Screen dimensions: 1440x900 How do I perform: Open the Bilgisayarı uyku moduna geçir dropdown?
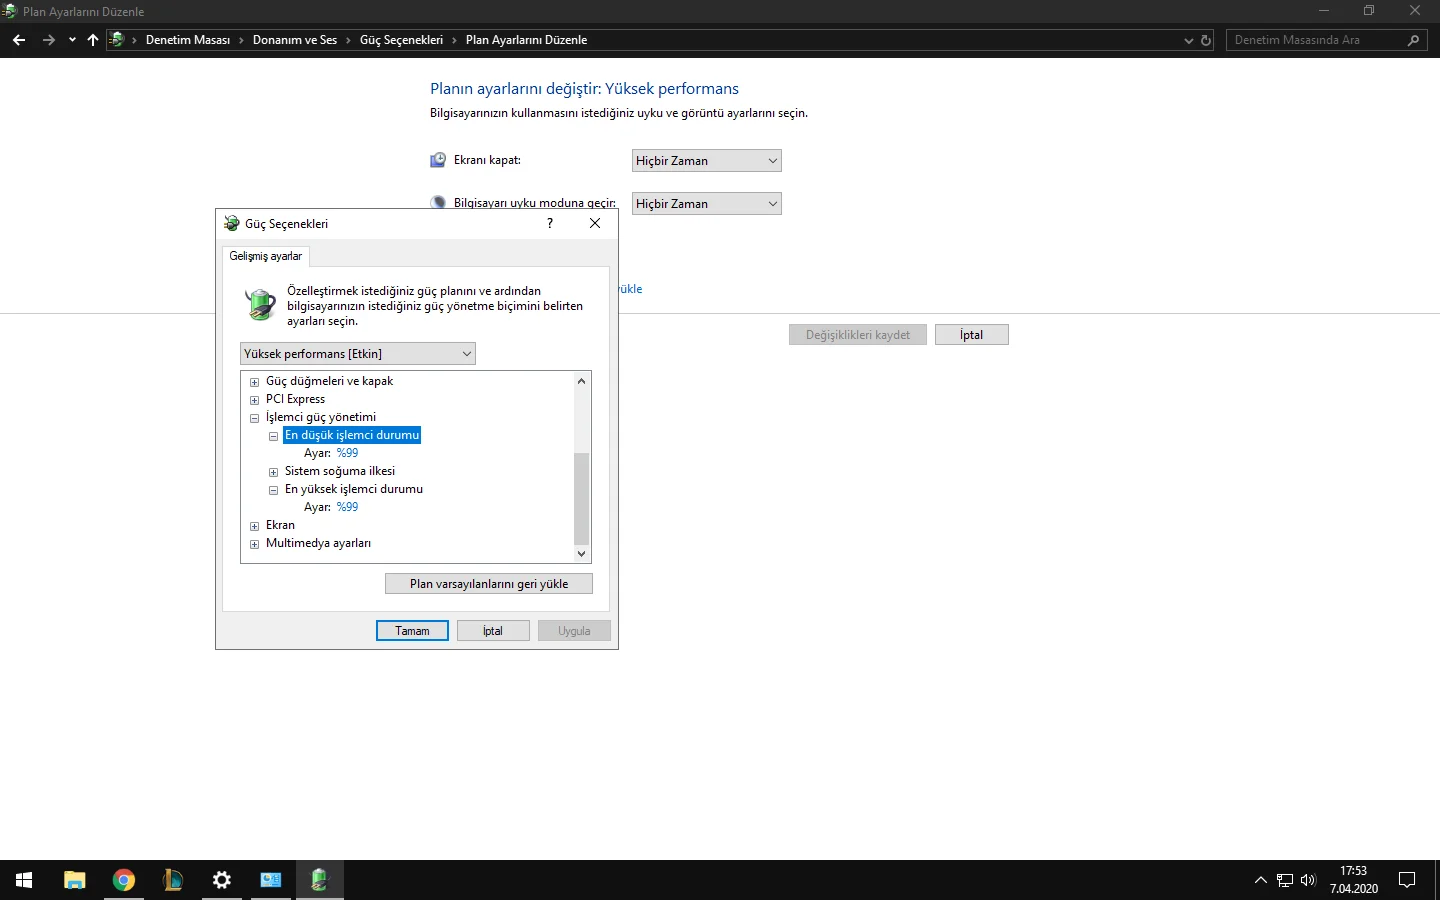(707, 204)
